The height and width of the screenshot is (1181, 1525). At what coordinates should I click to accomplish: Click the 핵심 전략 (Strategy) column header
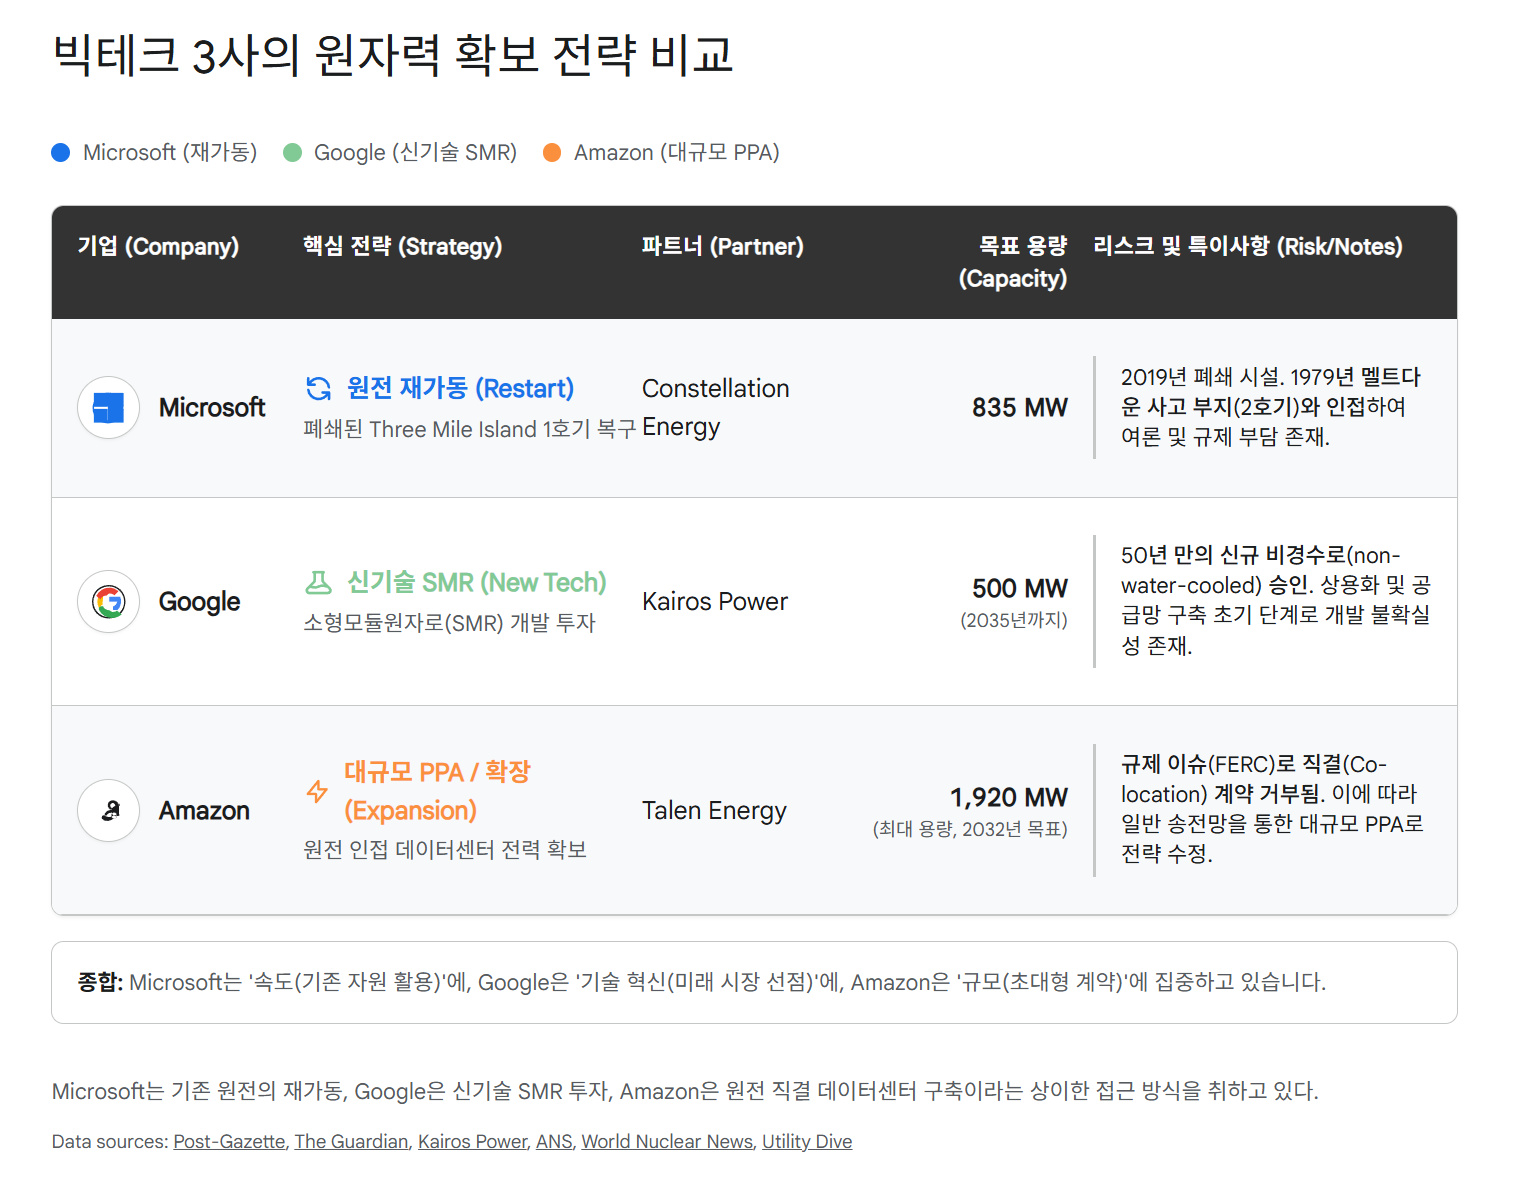pos(402,247)
